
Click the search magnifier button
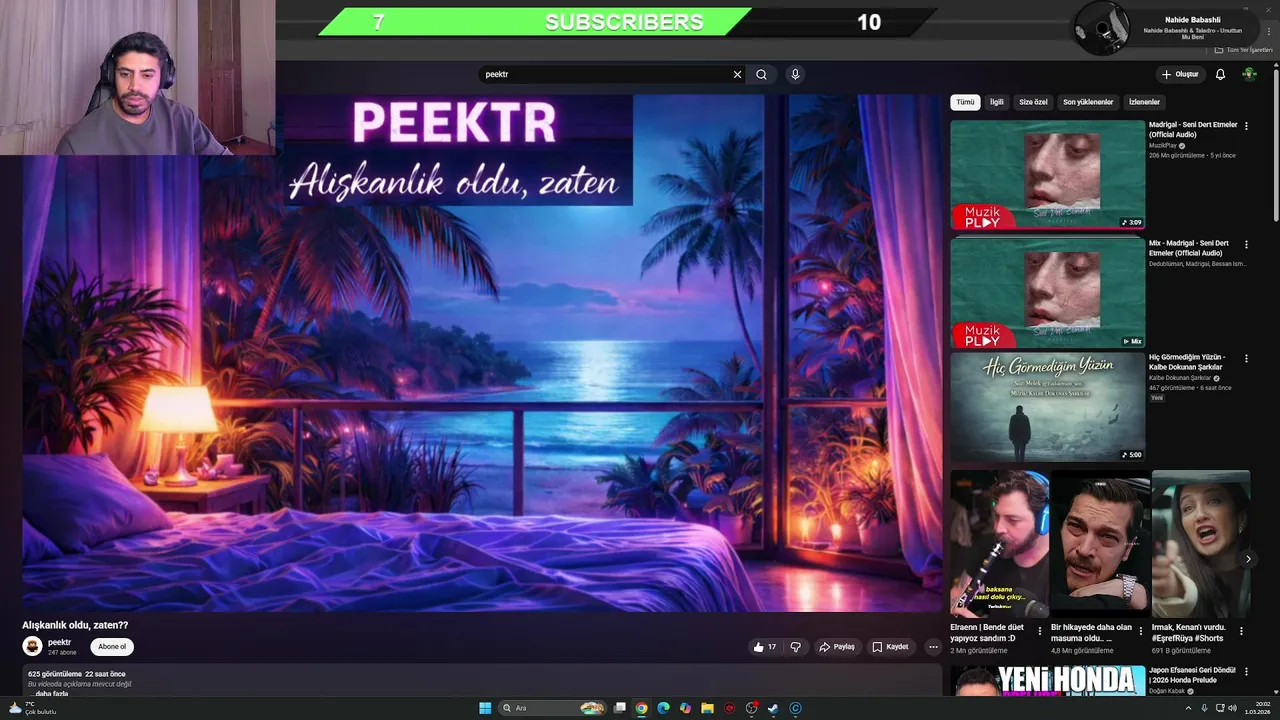click(x=762, y=74)
